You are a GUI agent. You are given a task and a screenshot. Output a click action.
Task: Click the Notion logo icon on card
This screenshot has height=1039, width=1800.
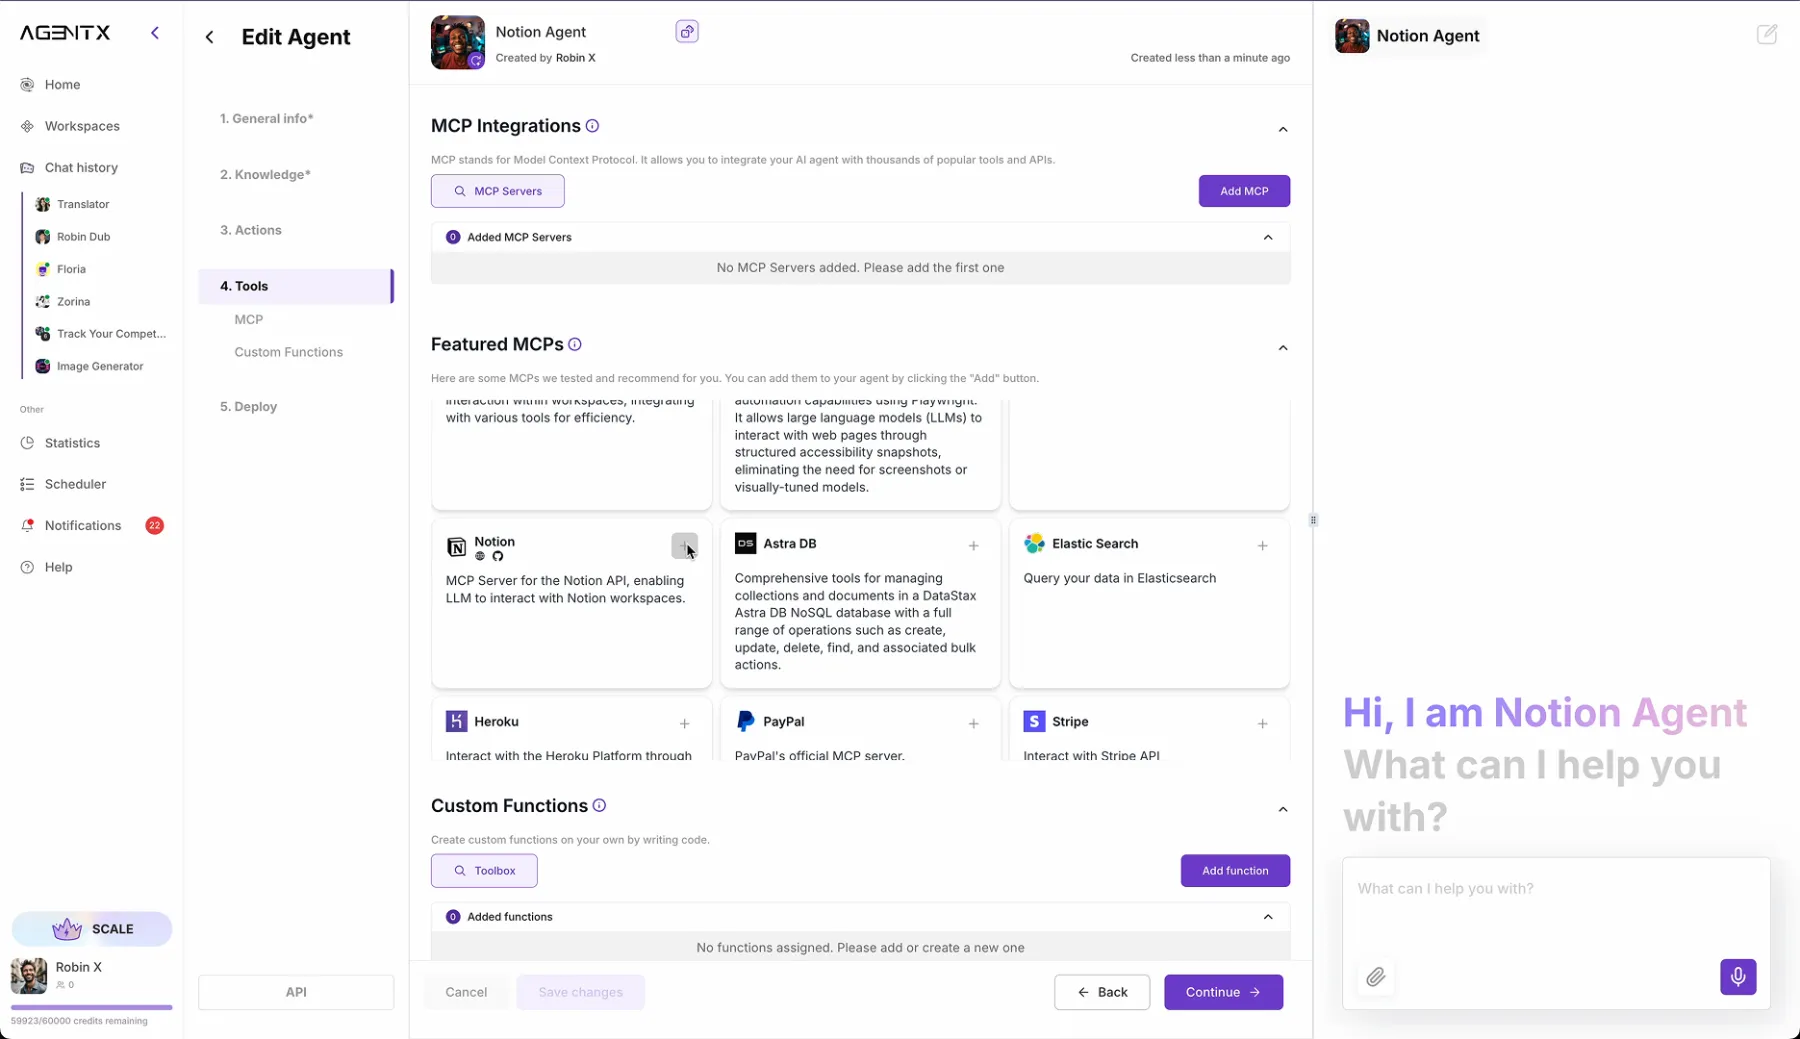pos(457,547)
